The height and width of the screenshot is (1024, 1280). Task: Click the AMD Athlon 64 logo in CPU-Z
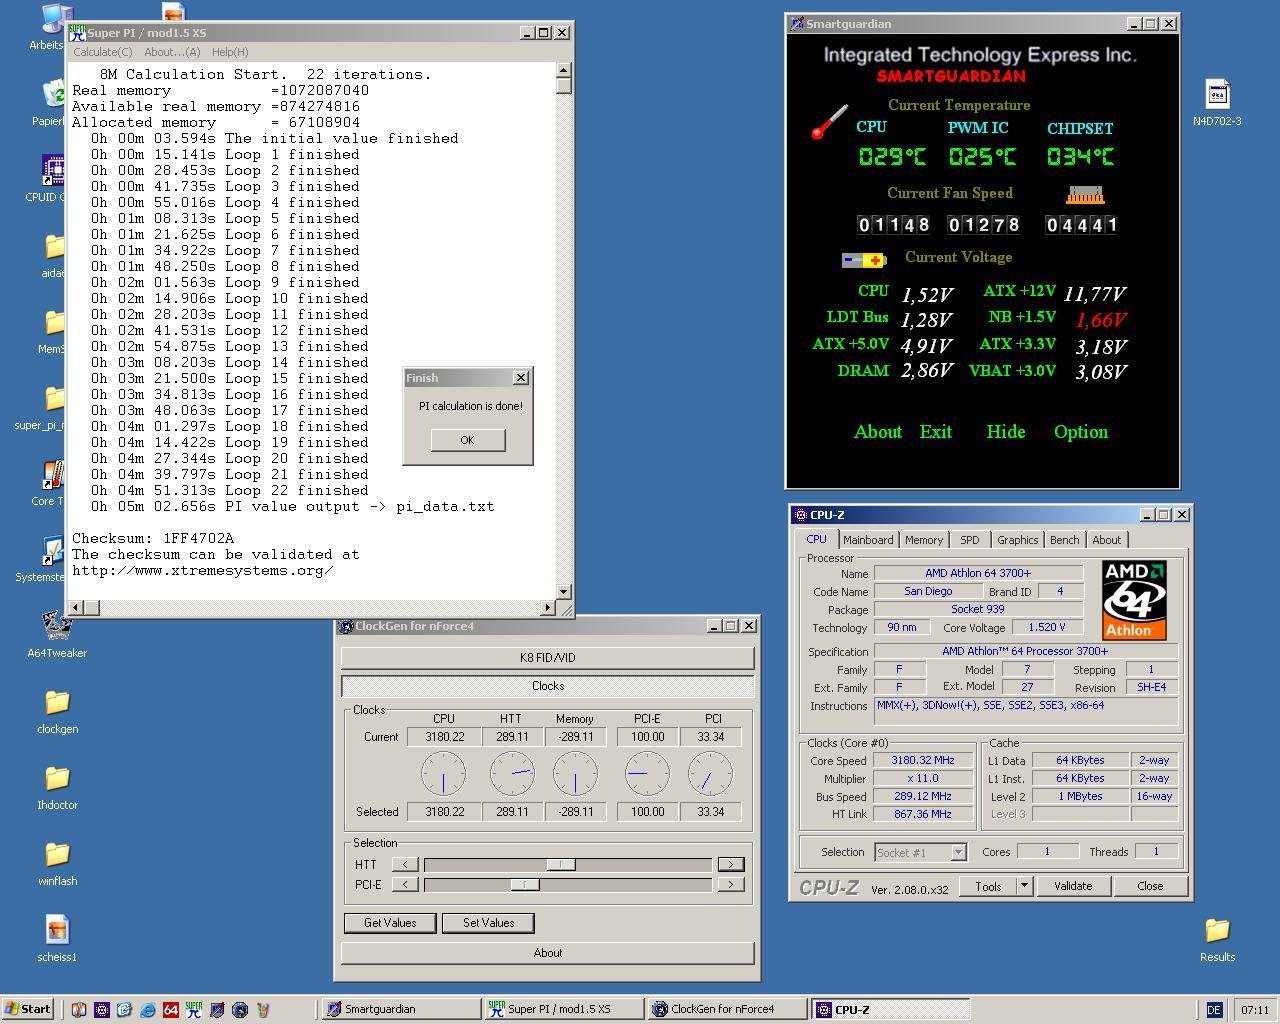click(x=1134, y=600)
